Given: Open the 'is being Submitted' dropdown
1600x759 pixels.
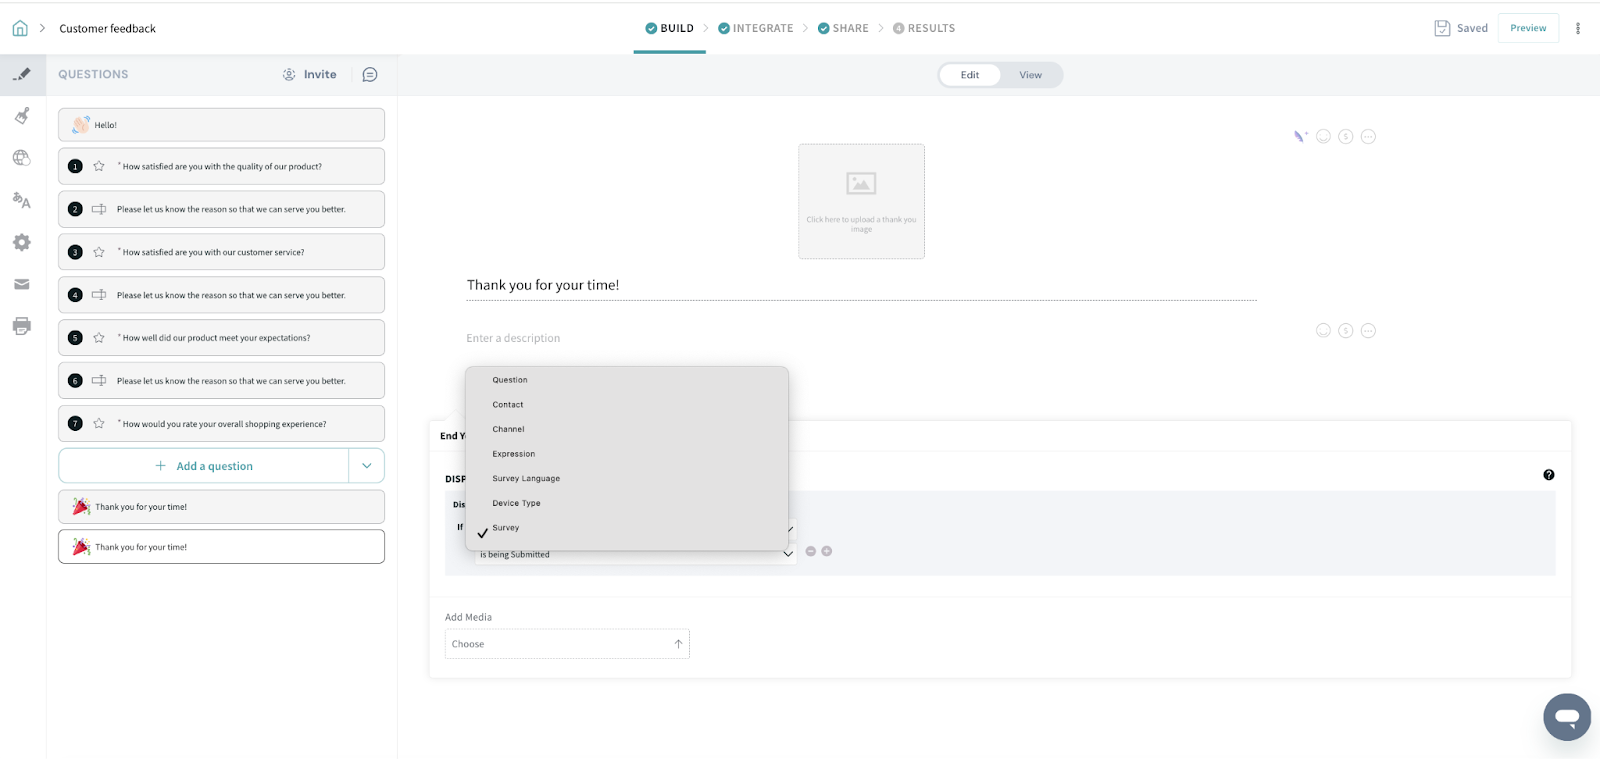Looking at the screenshot, I should [635, 555].
